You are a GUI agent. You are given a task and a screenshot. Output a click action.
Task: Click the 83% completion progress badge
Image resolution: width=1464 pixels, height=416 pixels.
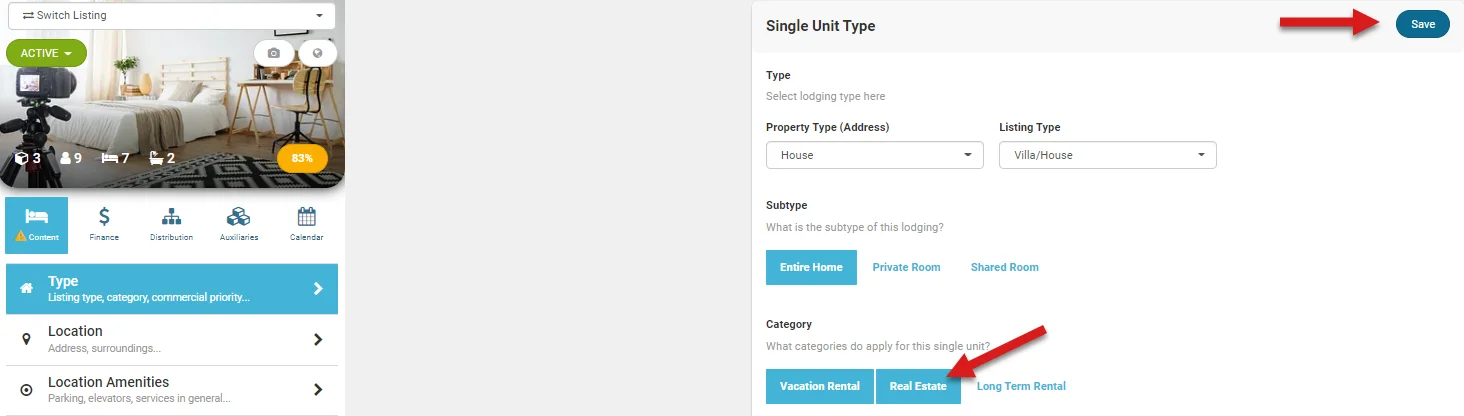click(x=302, y=158)
